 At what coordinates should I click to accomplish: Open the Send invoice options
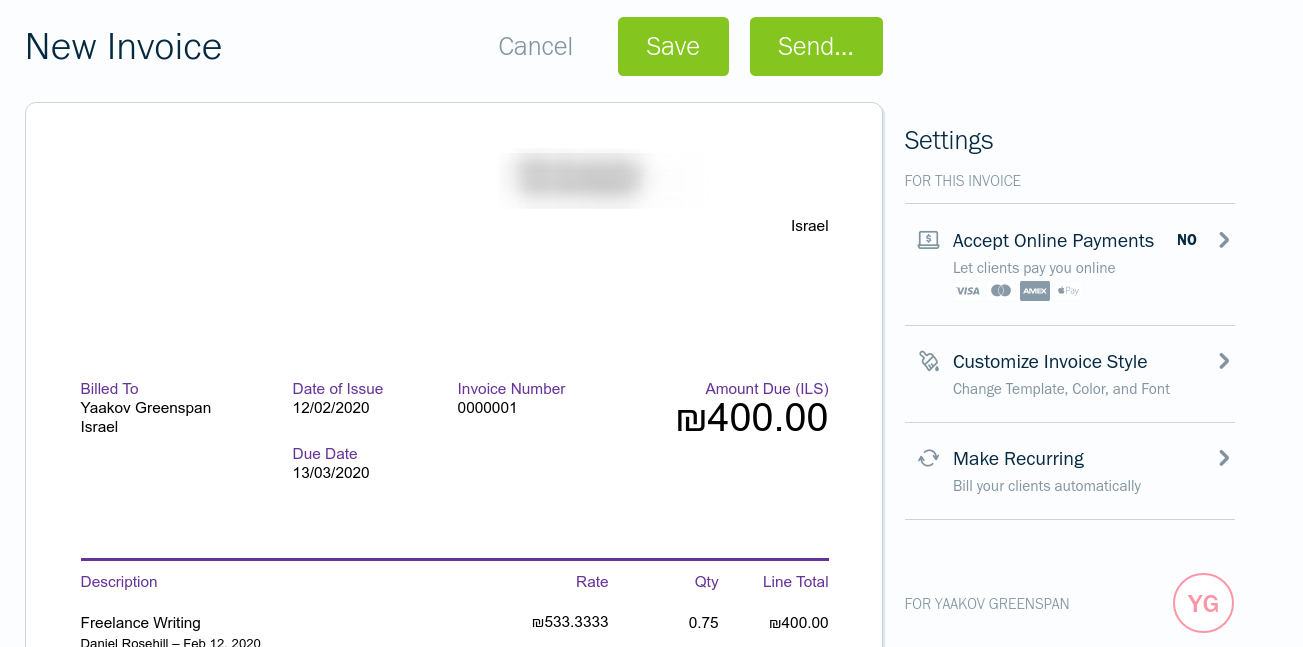pos(816,46)
